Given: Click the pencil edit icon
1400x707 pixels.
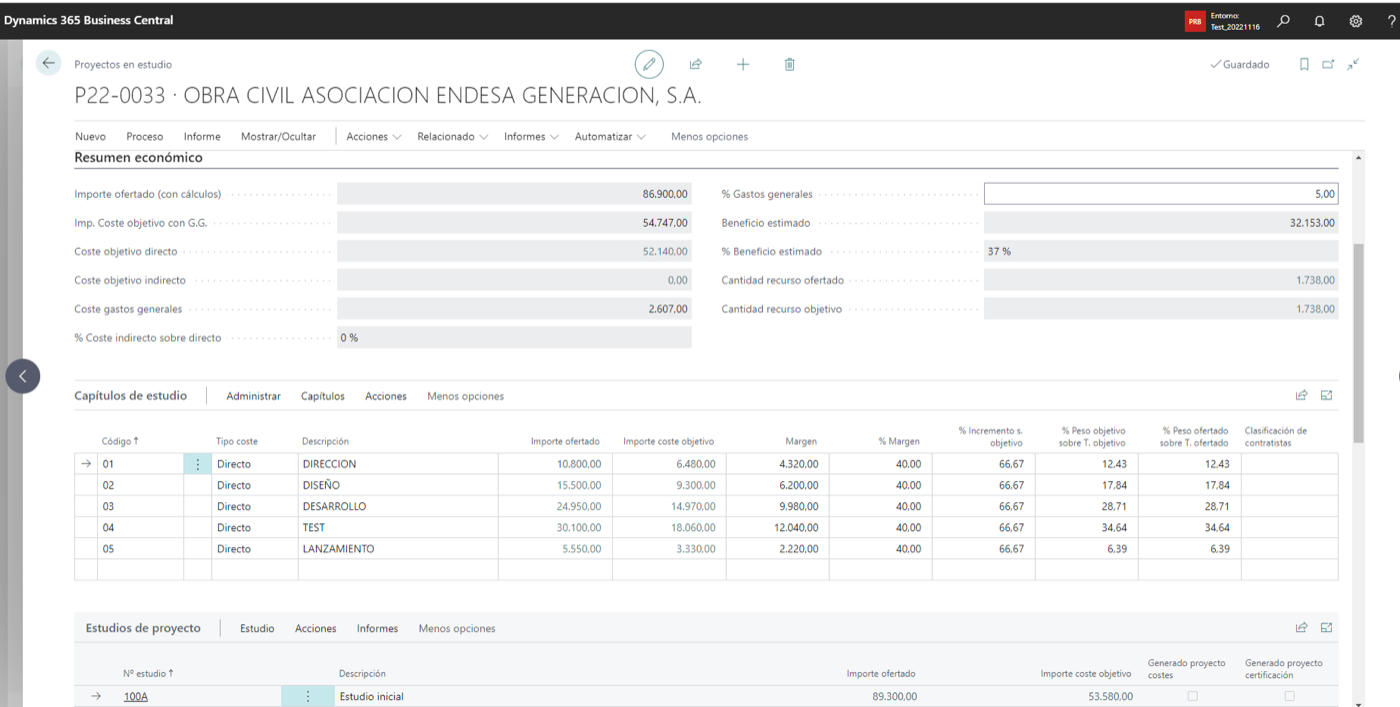Looking at the screenshot, I should click(x=649, y=64).
